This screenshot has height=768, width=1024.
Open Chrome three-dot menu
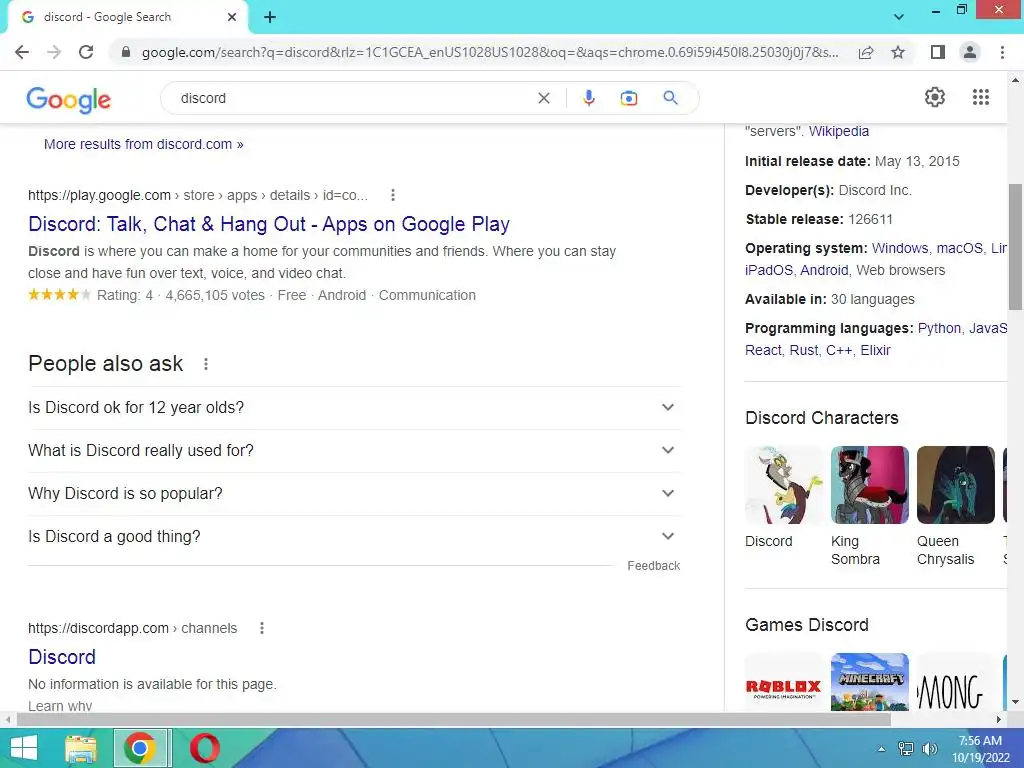[x=1002, y=52]
